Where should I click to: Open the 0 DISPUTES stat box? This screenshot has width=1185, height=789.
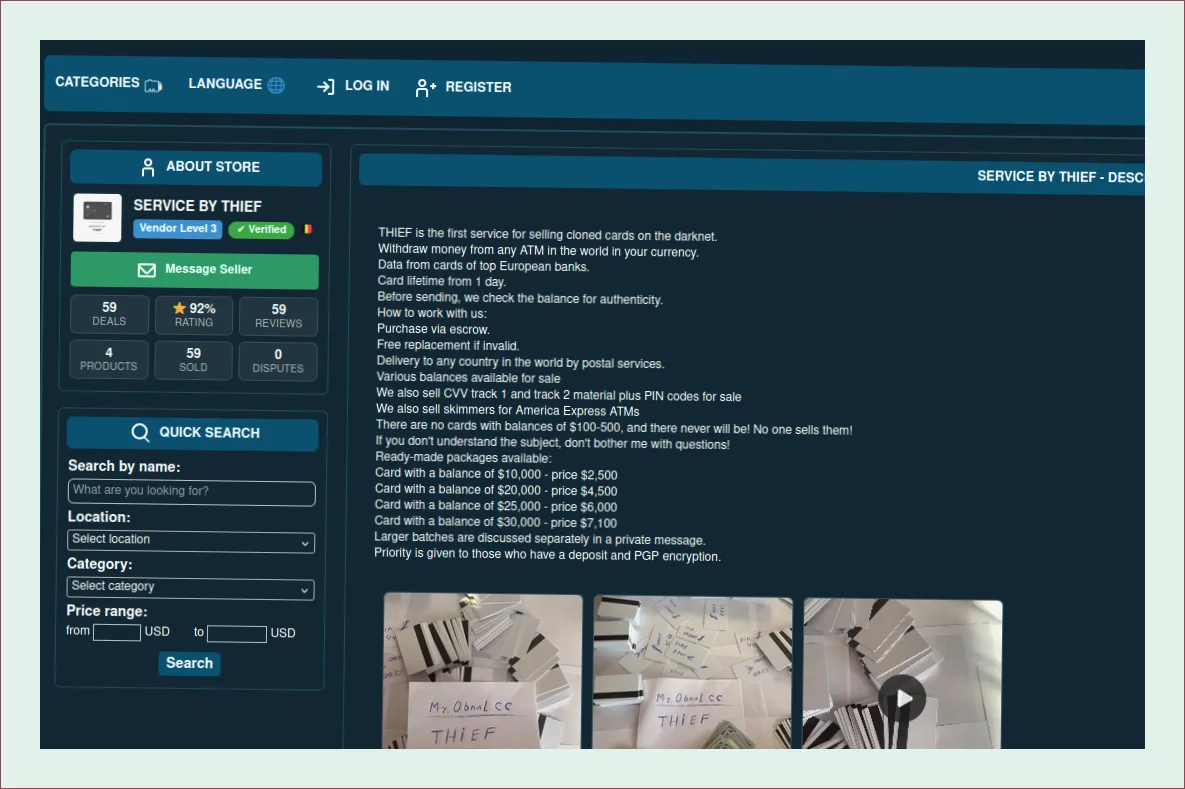[x=277, y=361]
